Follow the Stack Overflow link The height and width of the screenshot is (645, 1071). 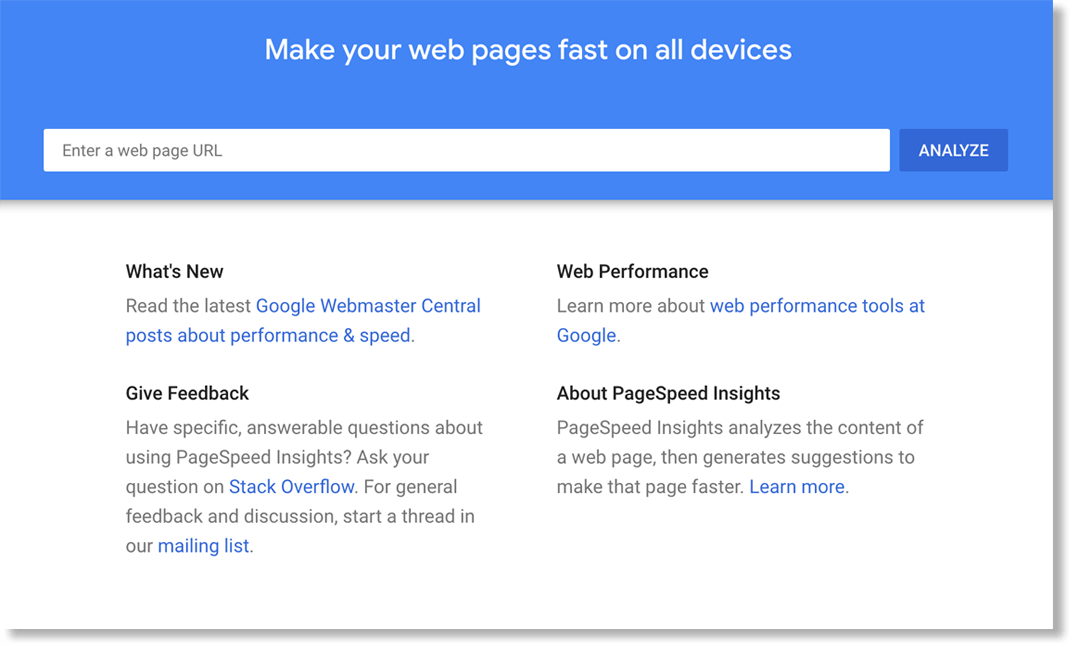point(291,487)
